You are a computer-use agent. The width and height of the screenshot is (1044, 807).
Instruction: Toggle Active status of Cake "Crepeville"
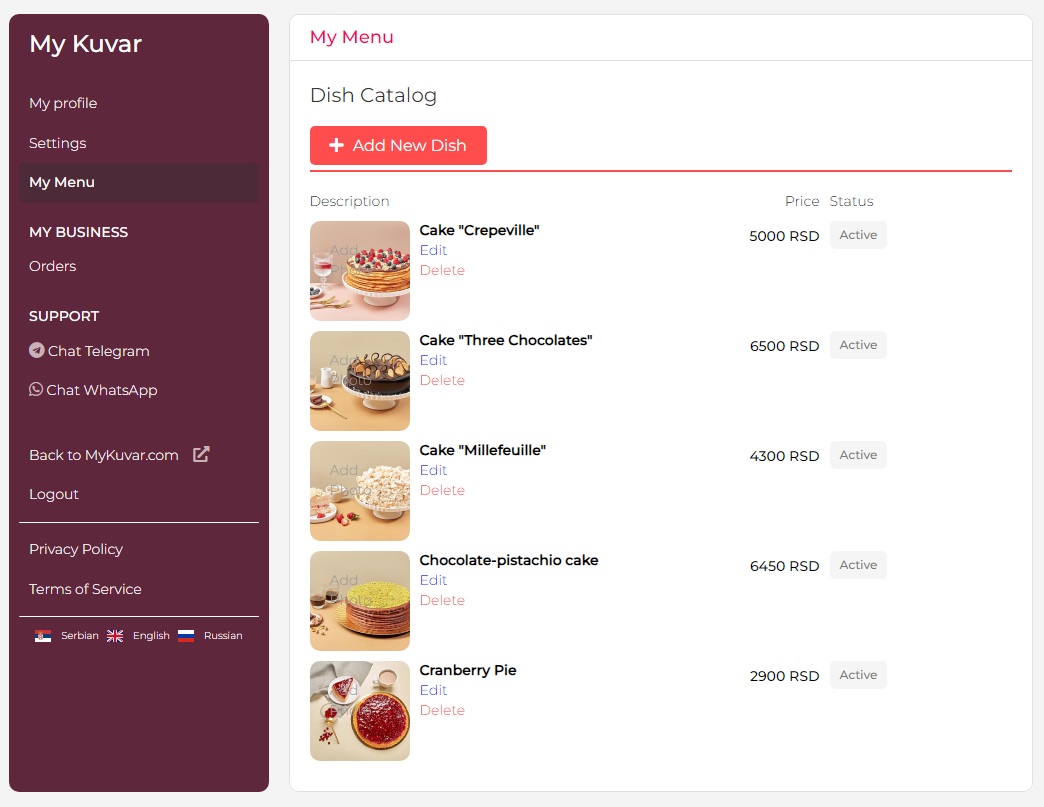858,235
